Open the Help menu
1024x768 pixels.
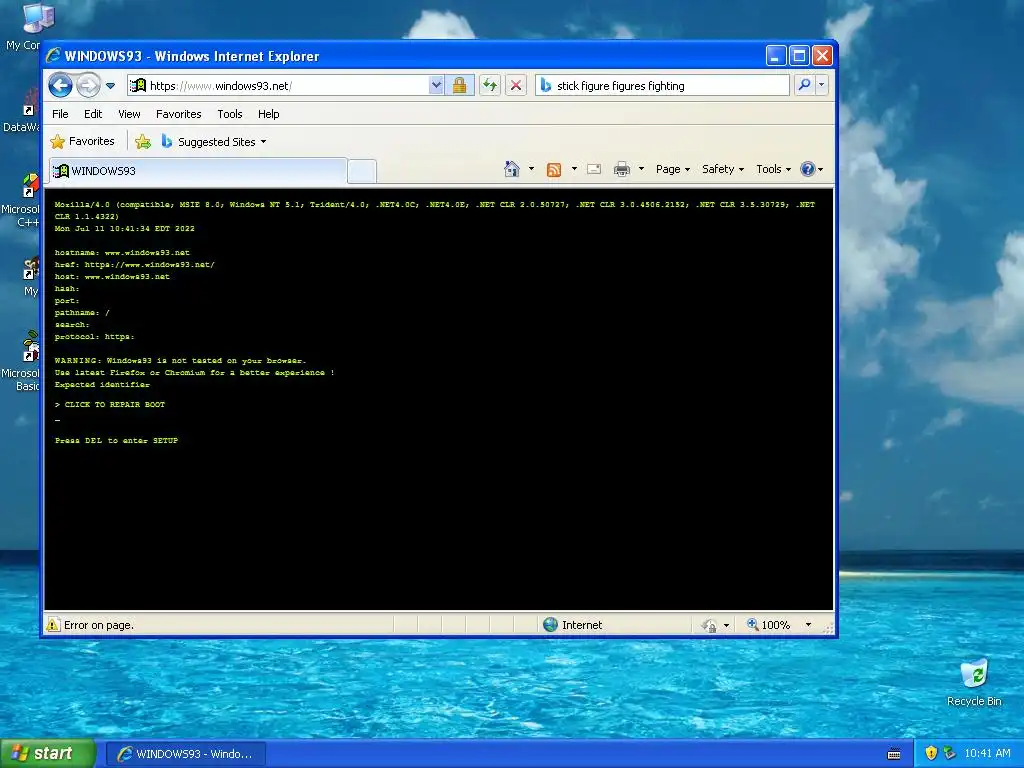pyautogui.click(x=268, y=114)
